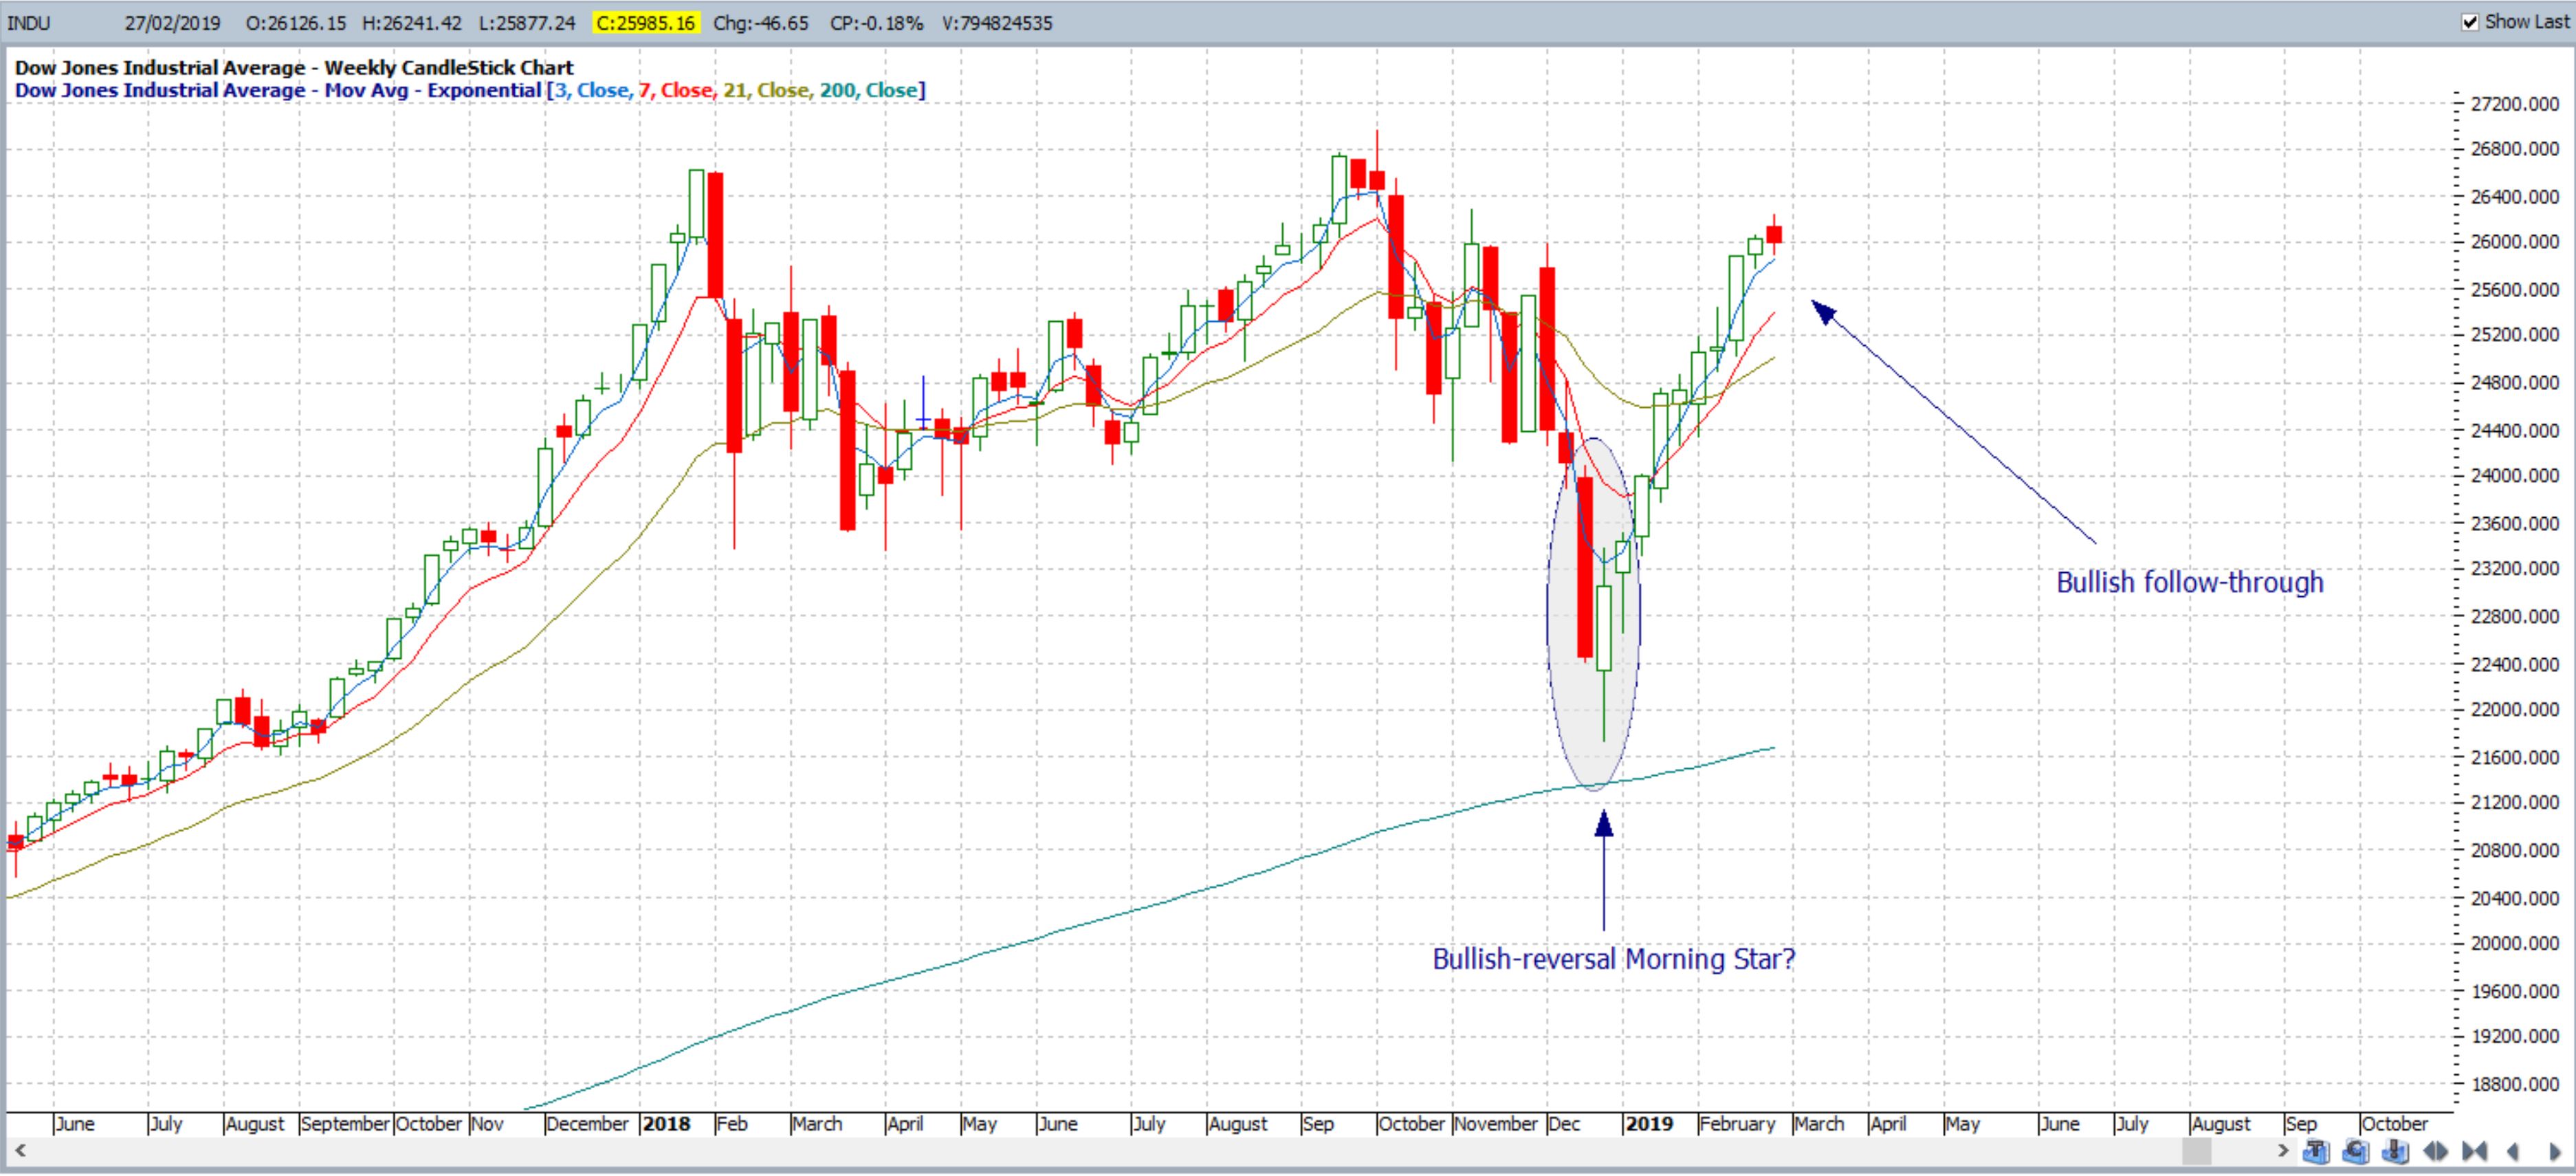Click the 'Bullish-reversal Morning Star?' annotation text
The height and width of the screenshot is (1176, 2576).
1614,959
